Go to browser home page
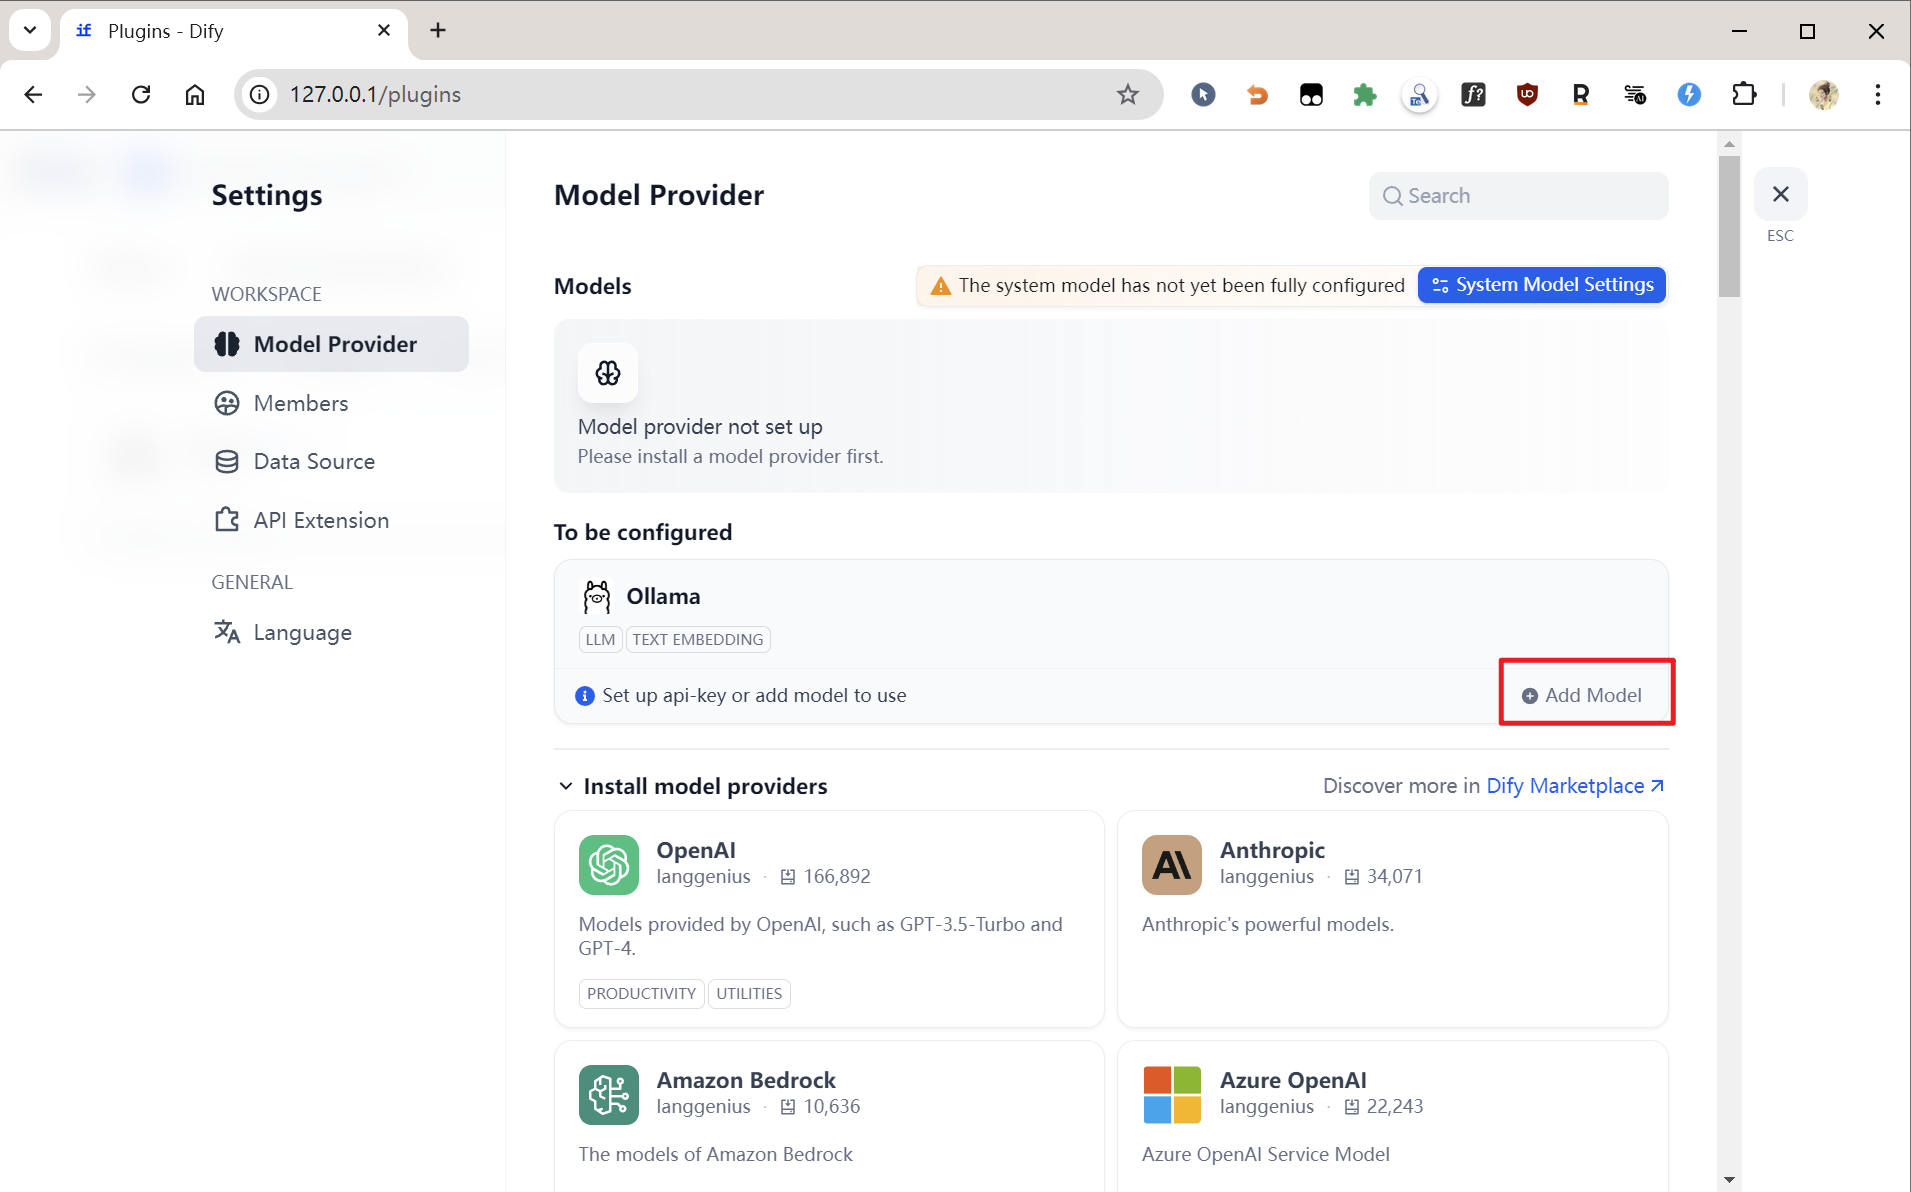The image size is (1911, 1192). 195,94
